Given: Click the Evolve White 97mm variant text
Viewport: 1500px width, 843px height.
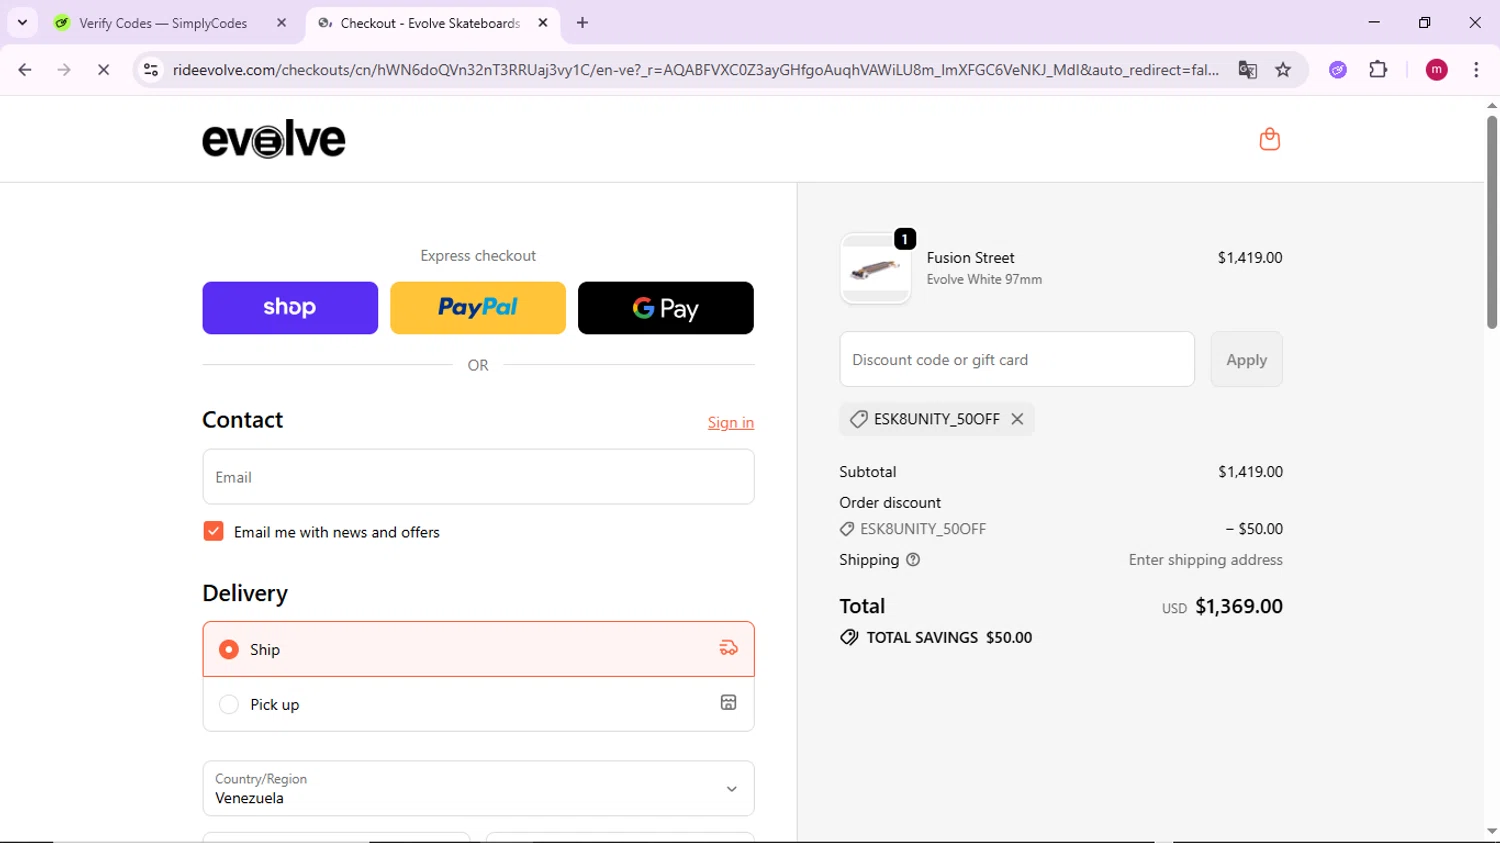Looking at the screenshot, I should click(984, 280).
